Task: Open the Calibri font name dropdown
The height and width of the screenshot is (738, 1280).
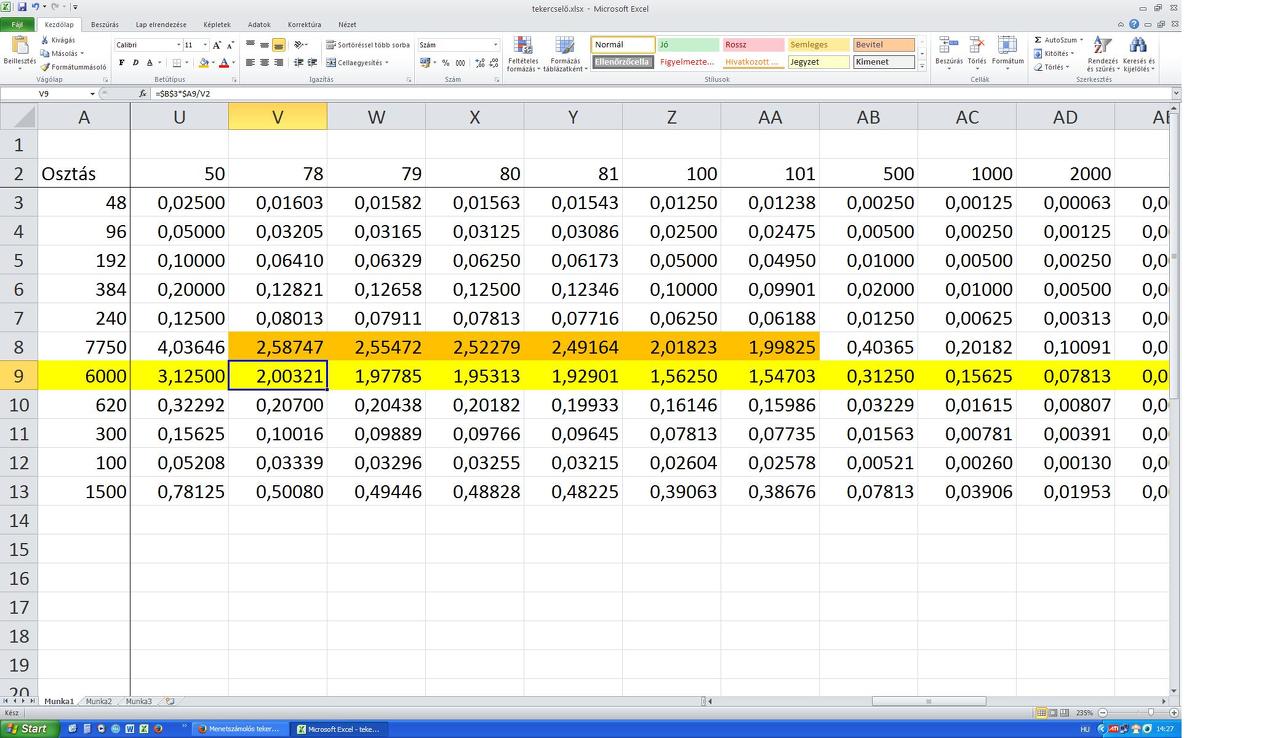Action: click(179, 45)
